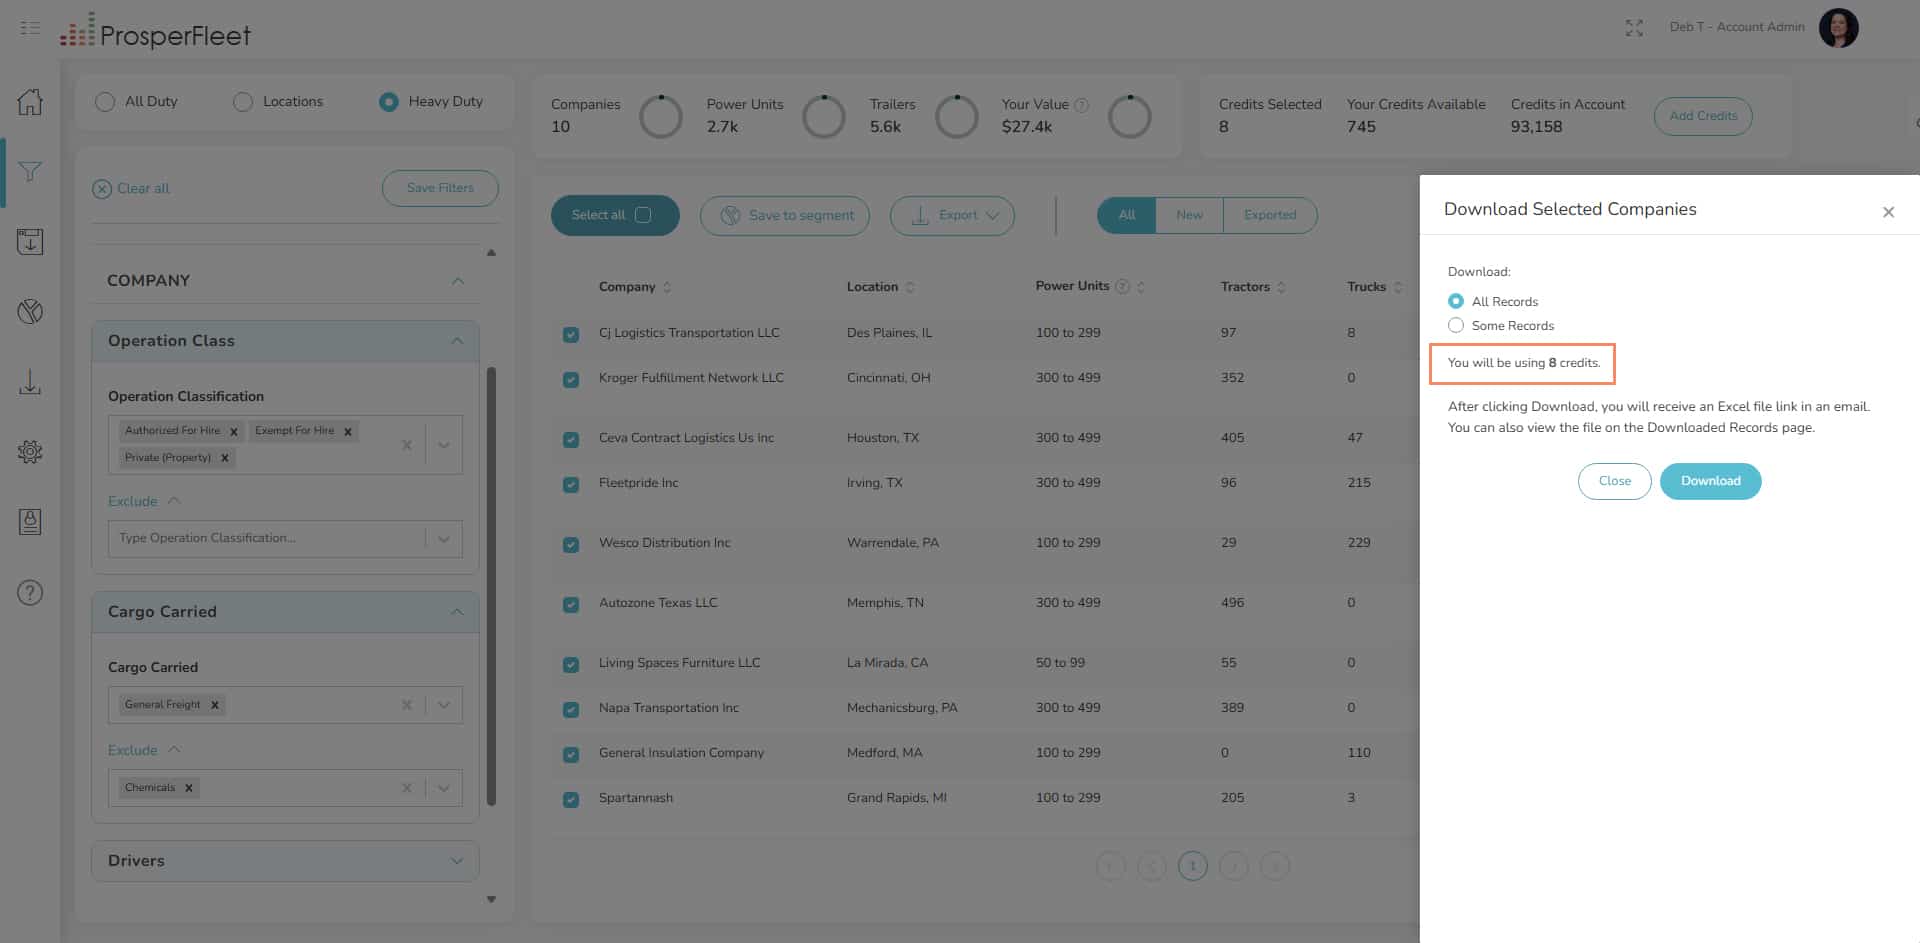This screenshot has height=943, width=1920.
Task: Switch to the New companies tab
Action: click(1189, 215)
